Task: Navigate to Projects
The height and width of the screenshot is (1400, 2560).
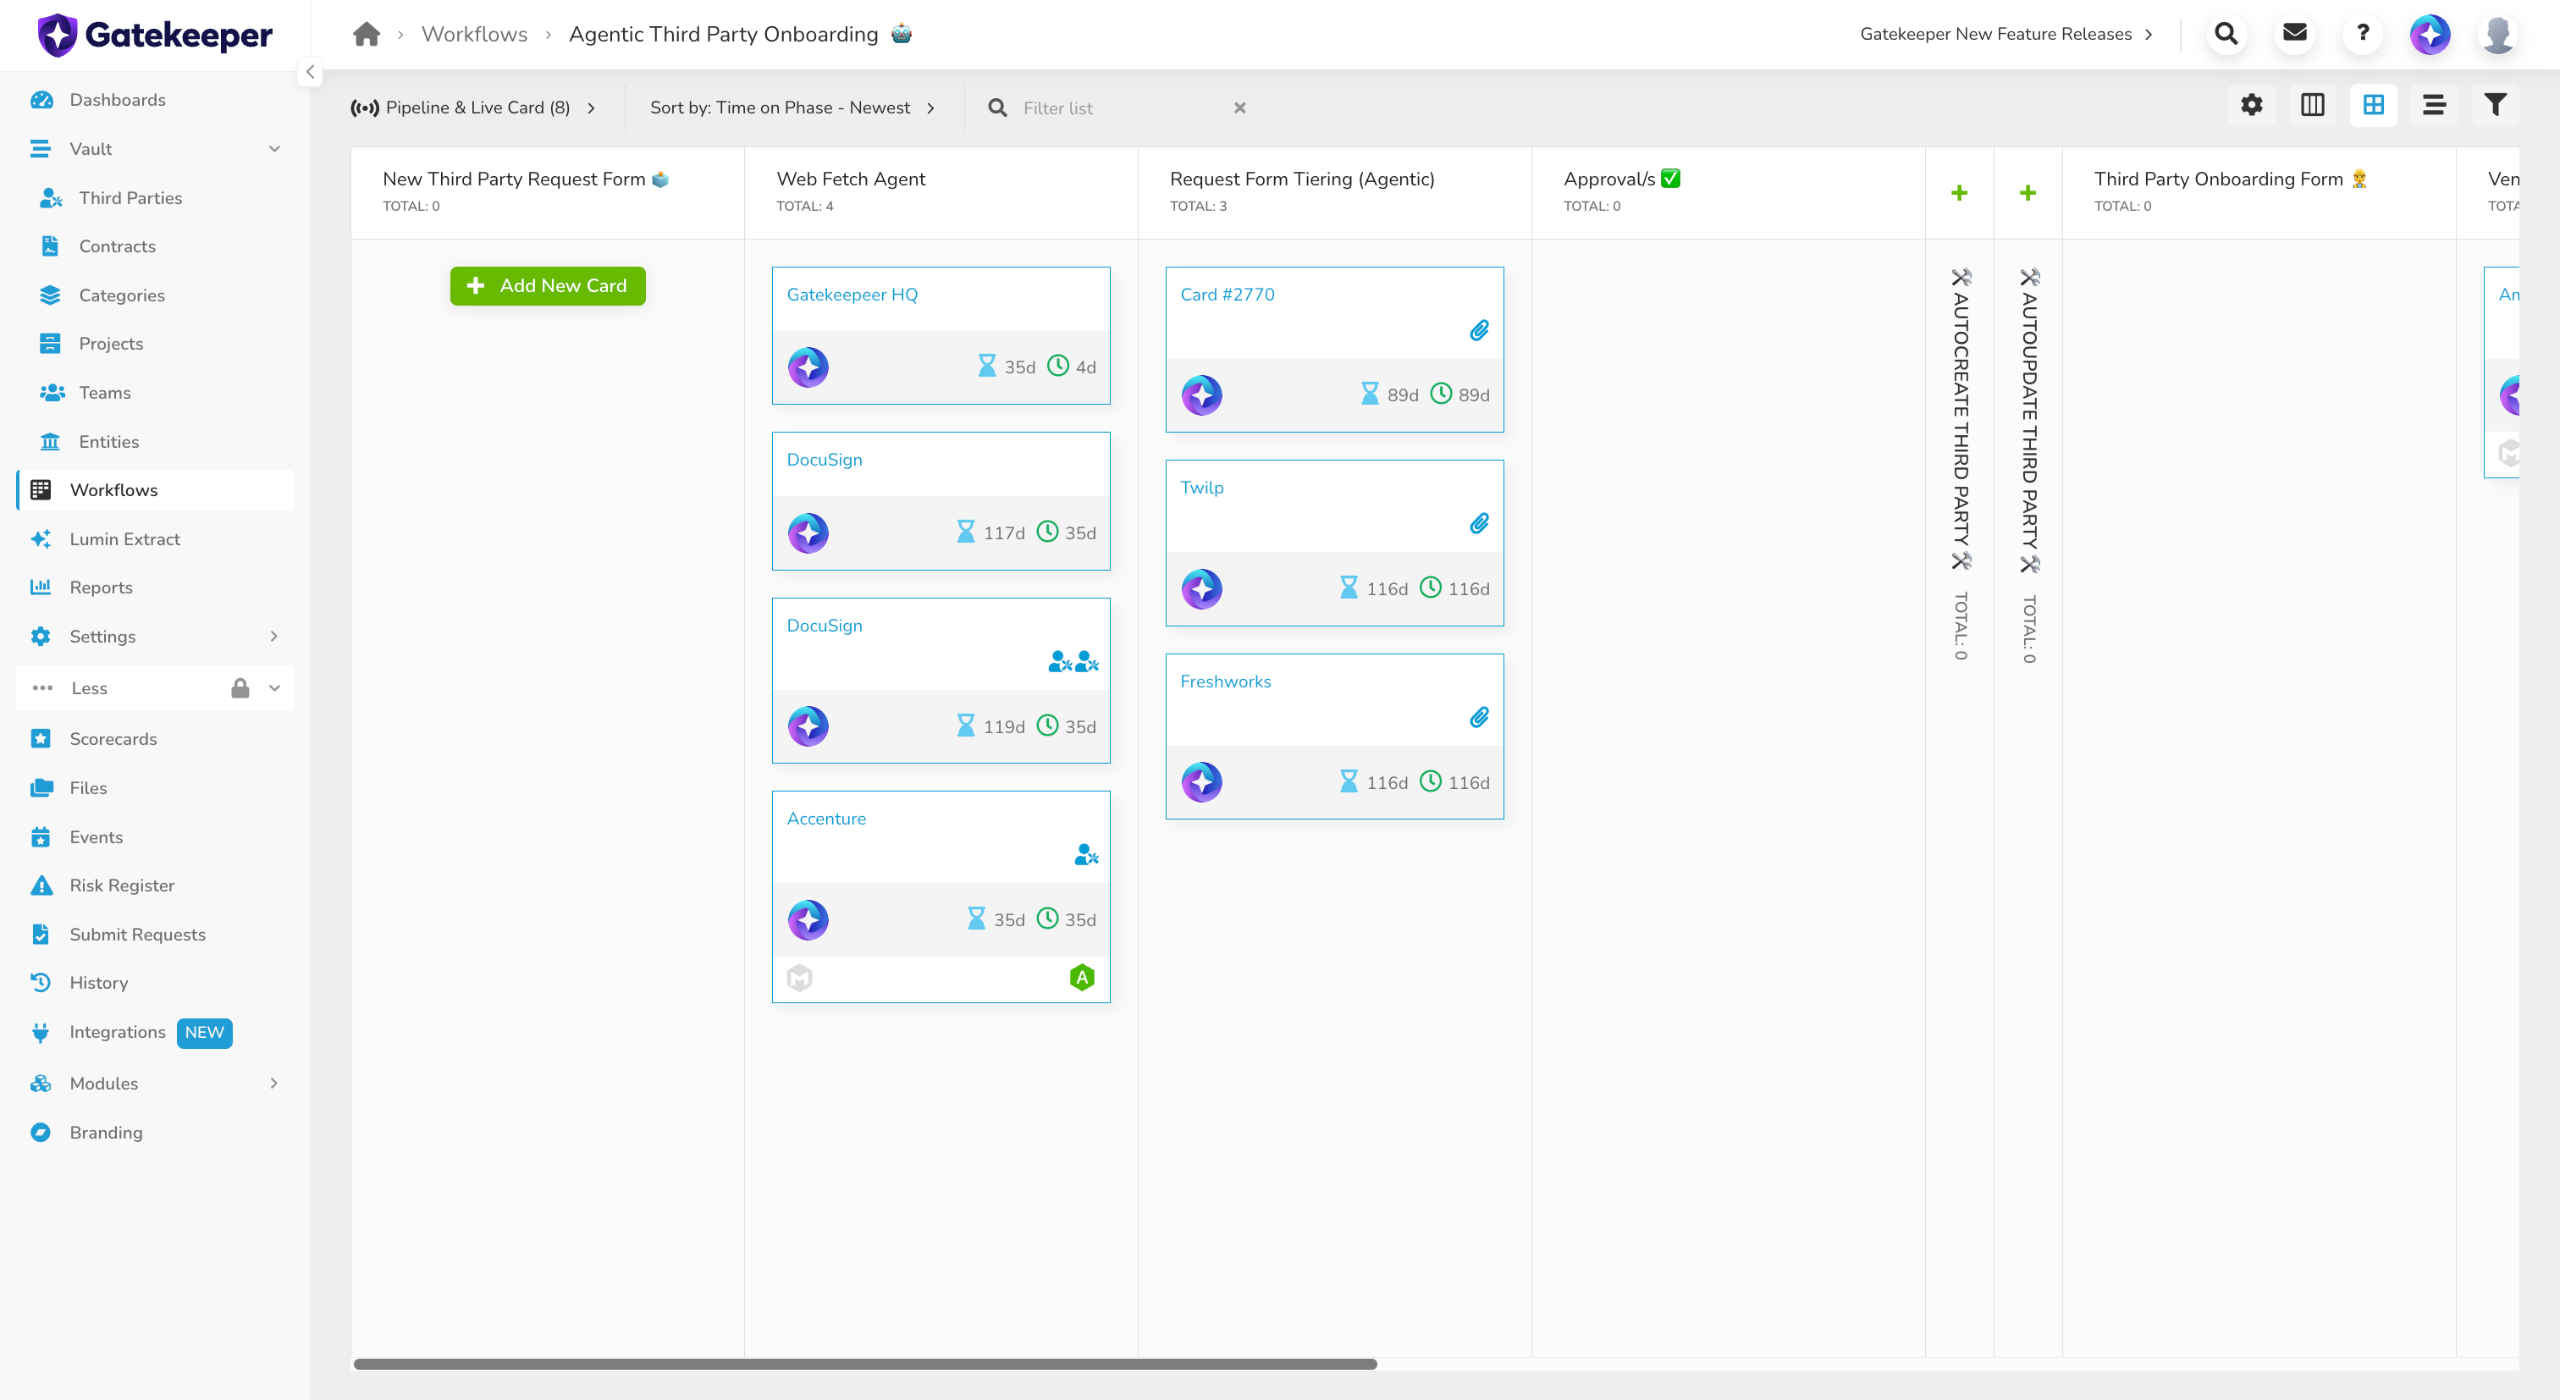Action: pos(155,344)
